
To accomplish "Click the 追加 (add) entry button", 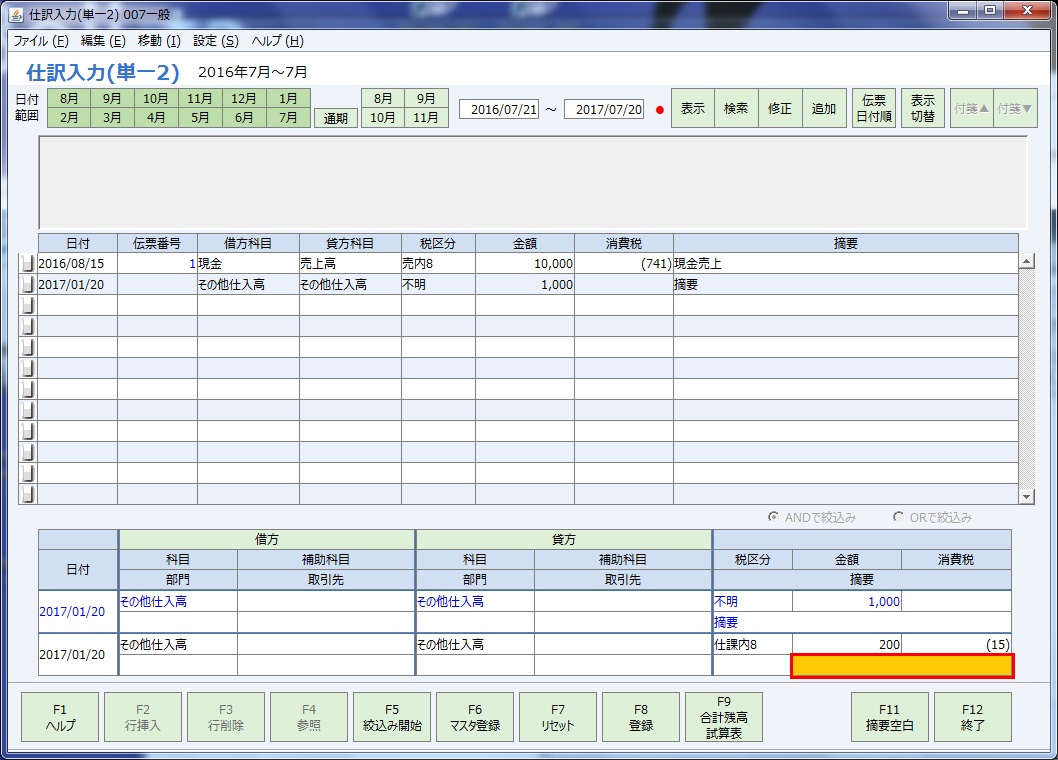I will click(823, 108).
